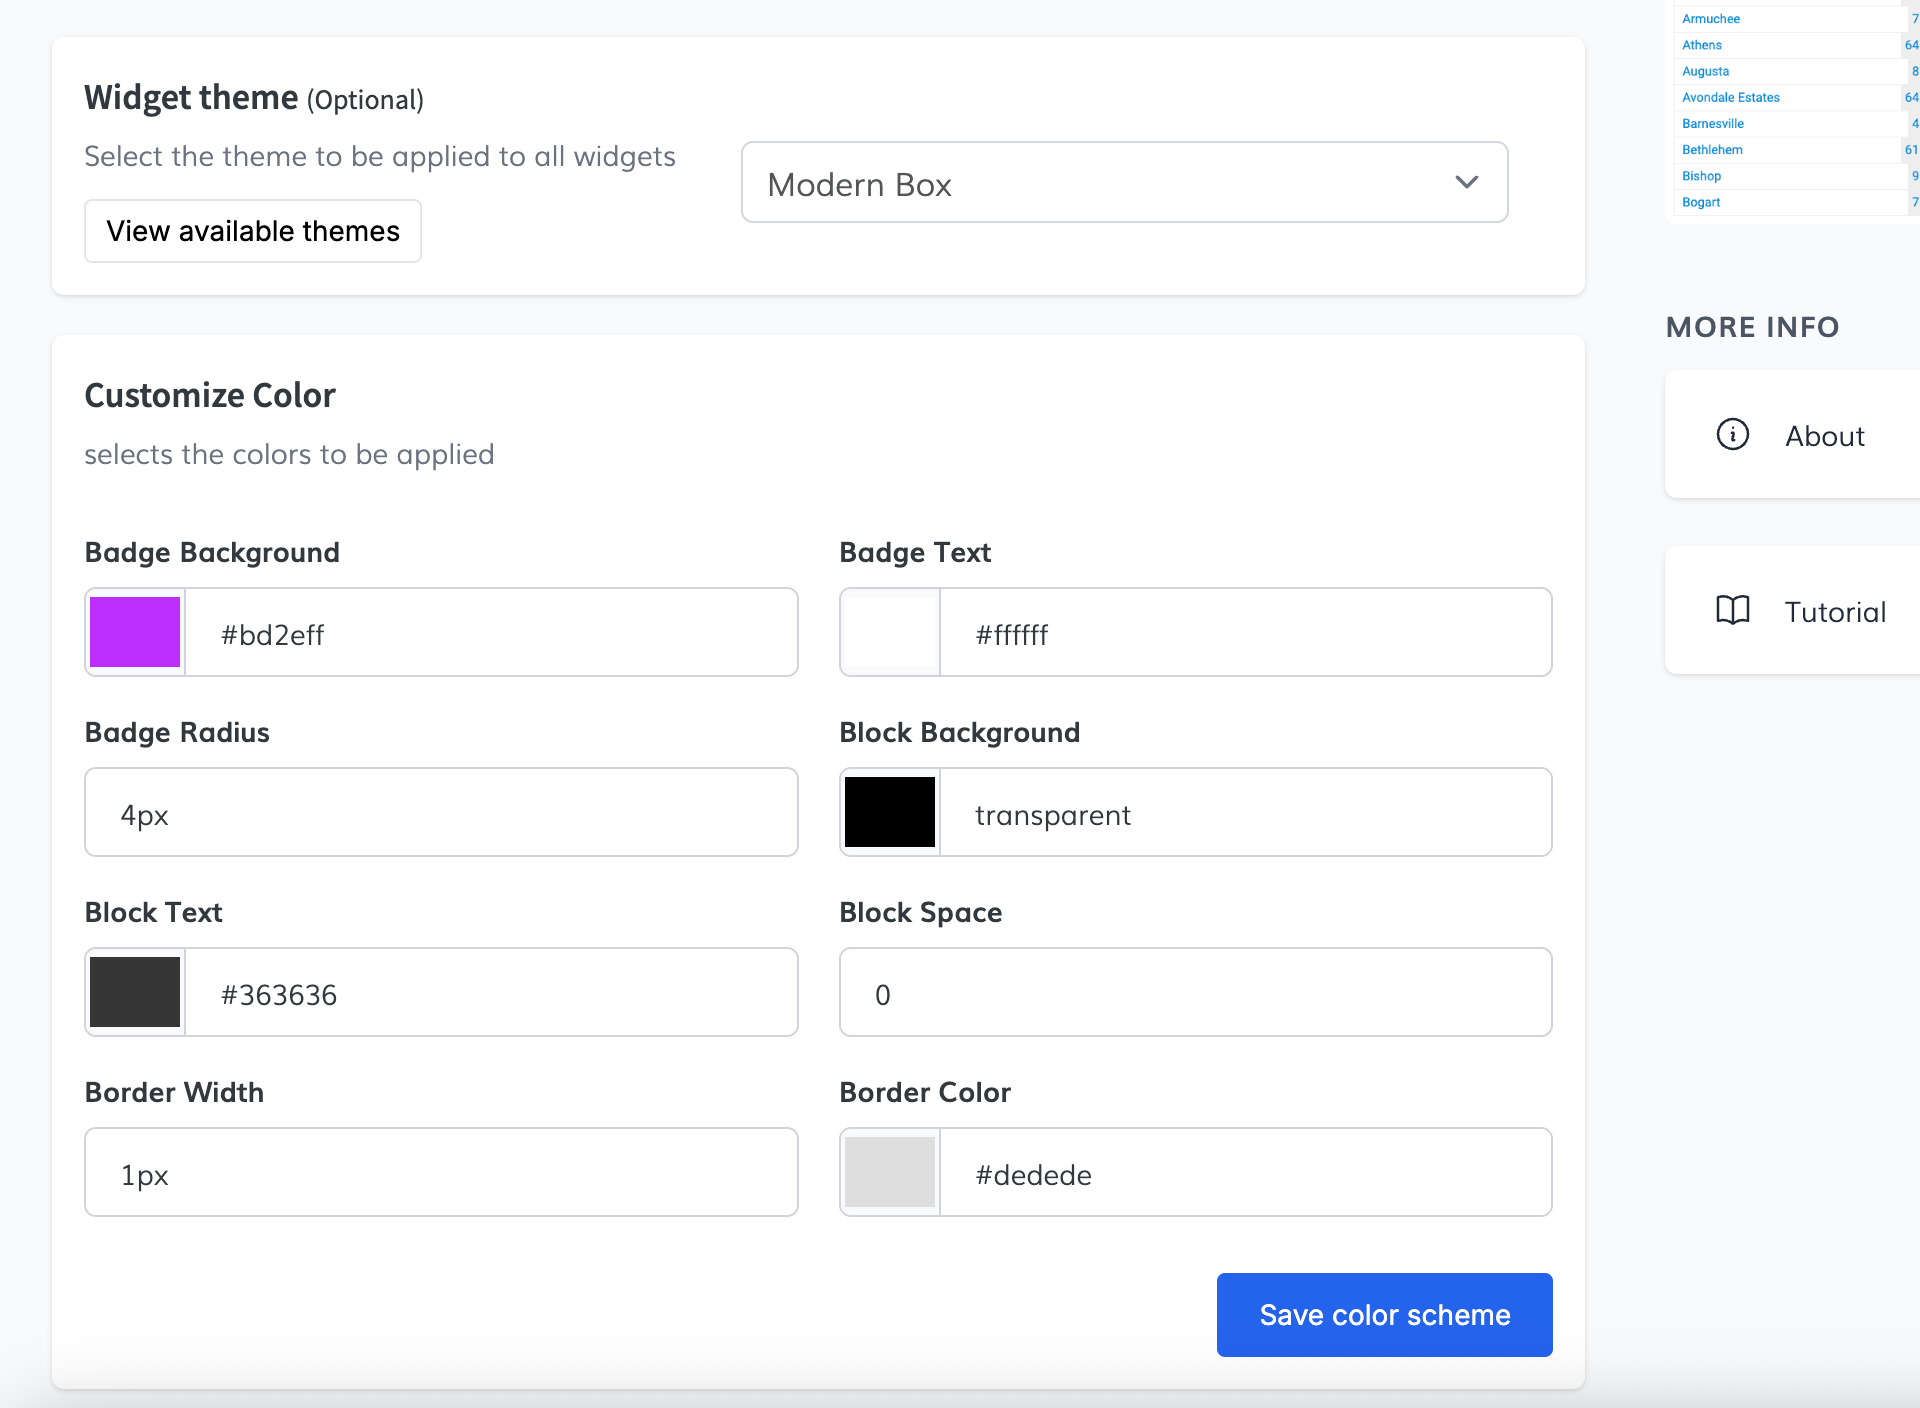Viewport: 1920px width, 1408px height.
Task: Click the Avondale Estates city link
Action: (1730, 97)
